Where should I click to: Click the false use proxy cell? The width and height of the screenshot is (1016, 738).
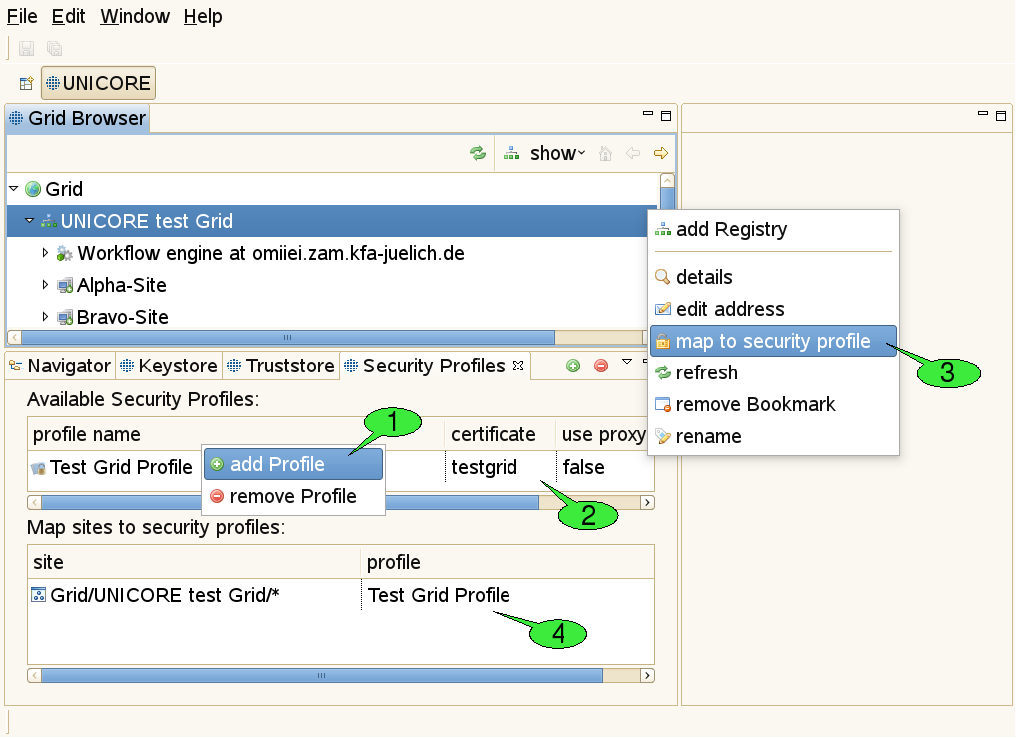coord(583,467)
